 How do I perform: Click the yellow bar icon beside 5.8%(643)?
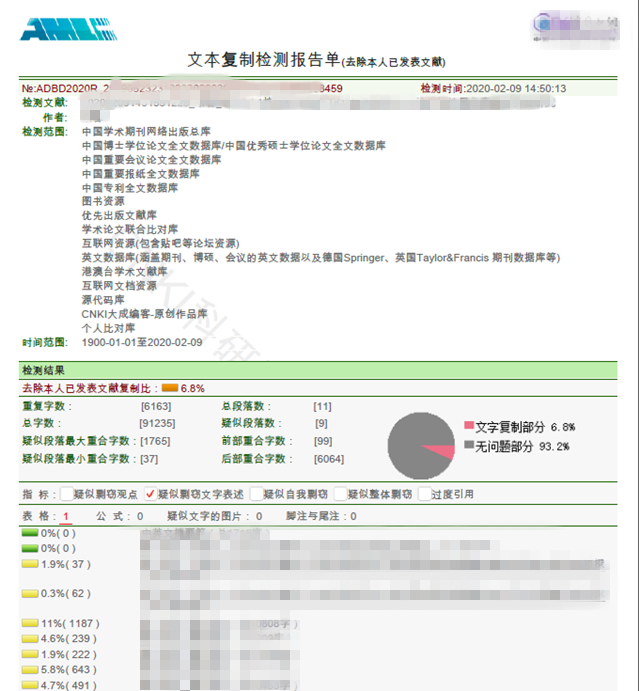click(x=30, y=669)
